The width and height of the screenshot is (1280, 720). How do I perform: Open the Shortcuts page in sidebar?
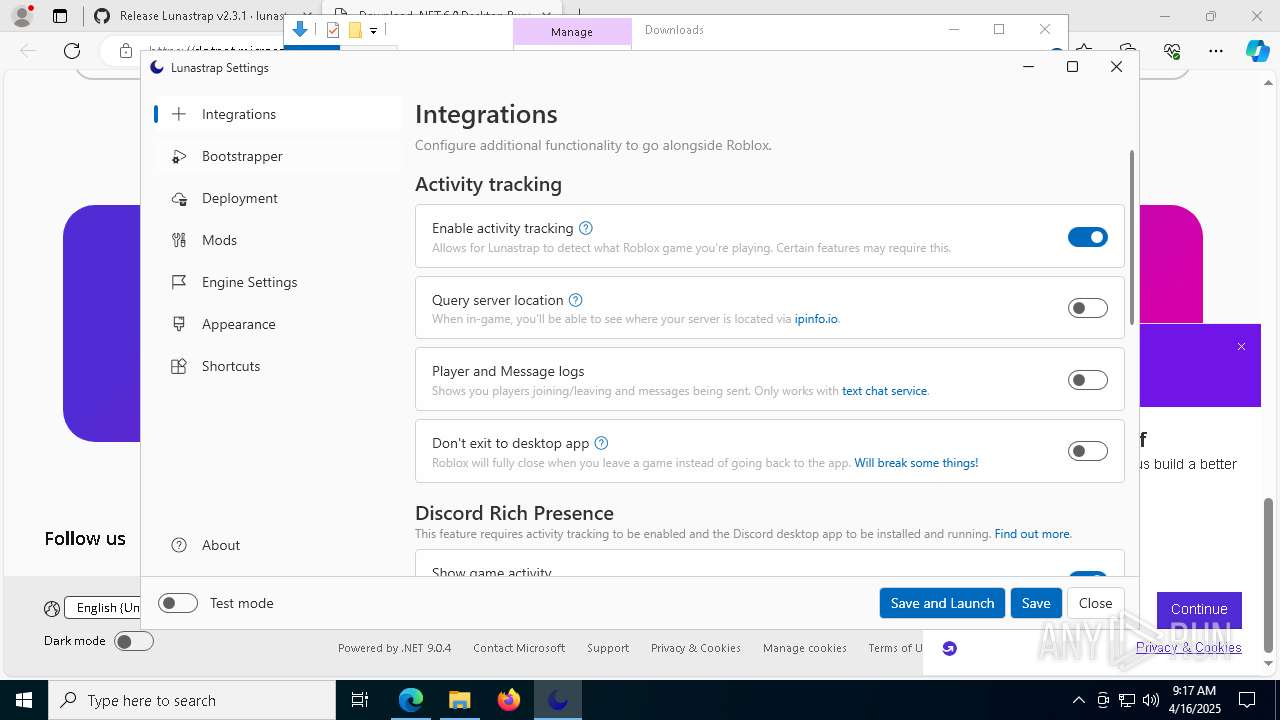[x=277, y=366]
